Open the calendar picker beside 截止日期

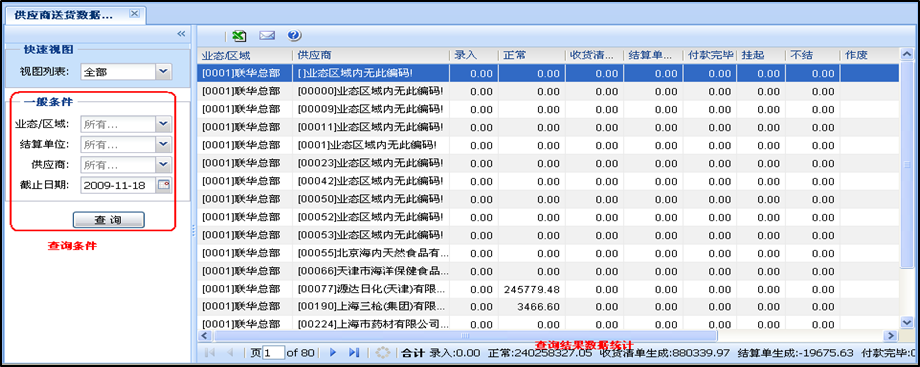click(x=164, y=185)
